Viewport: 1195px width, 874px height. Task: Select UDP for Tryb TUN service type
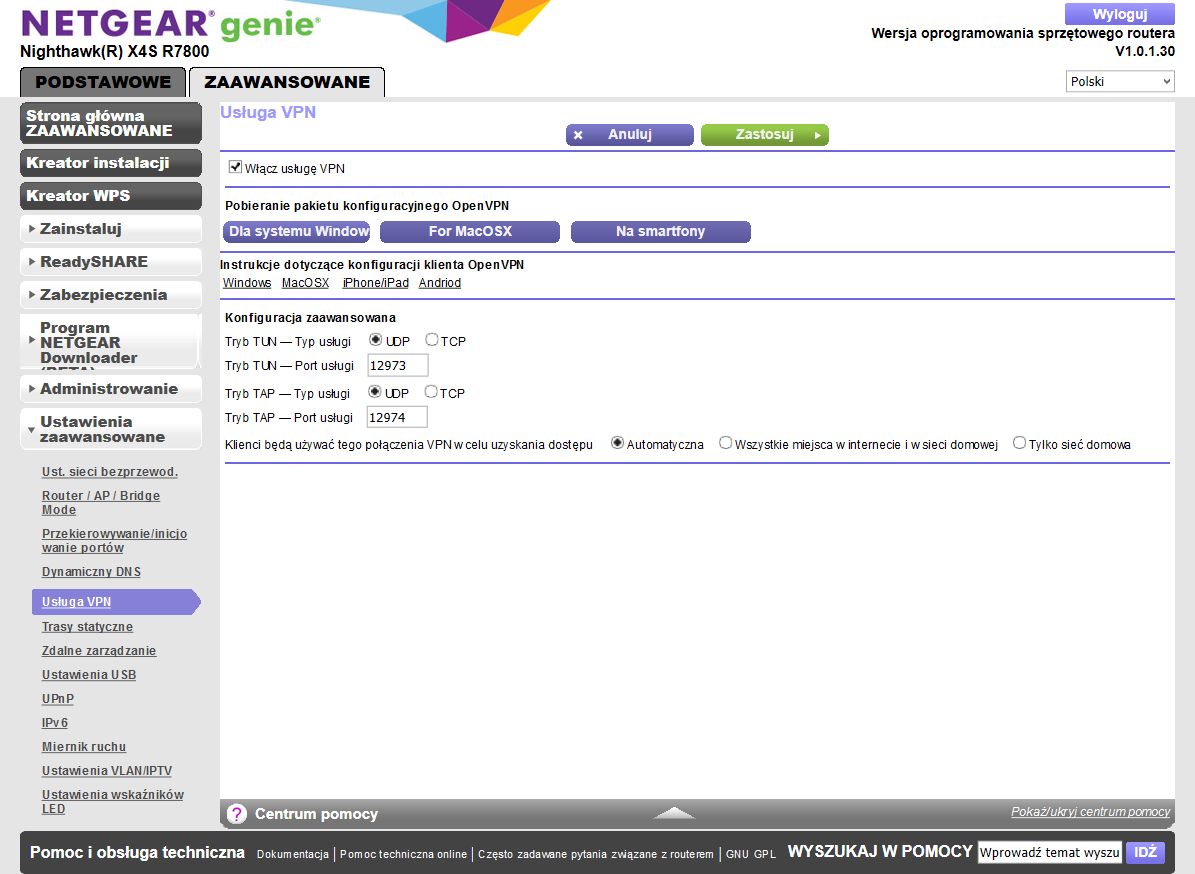point(375,340)
